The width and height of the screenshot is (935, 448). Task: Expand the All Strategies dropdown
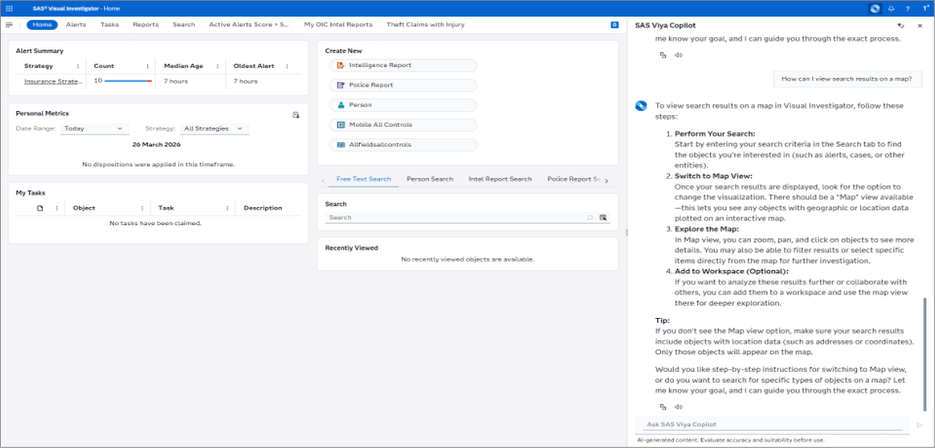point(215,129)
